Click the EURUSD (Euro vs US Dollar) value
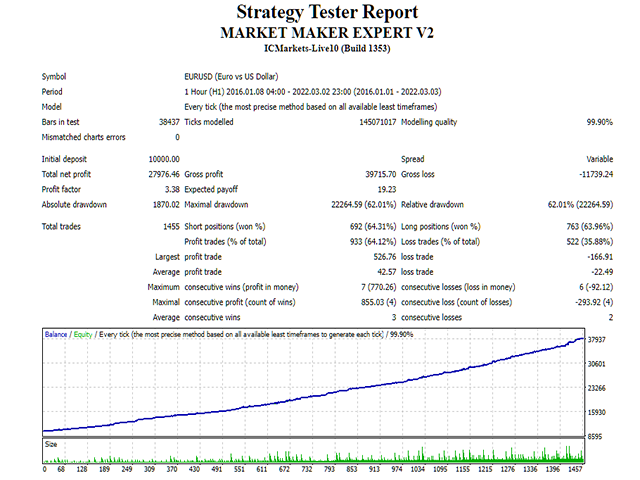Viewport: 640px width, 480px height. (231, 77)
